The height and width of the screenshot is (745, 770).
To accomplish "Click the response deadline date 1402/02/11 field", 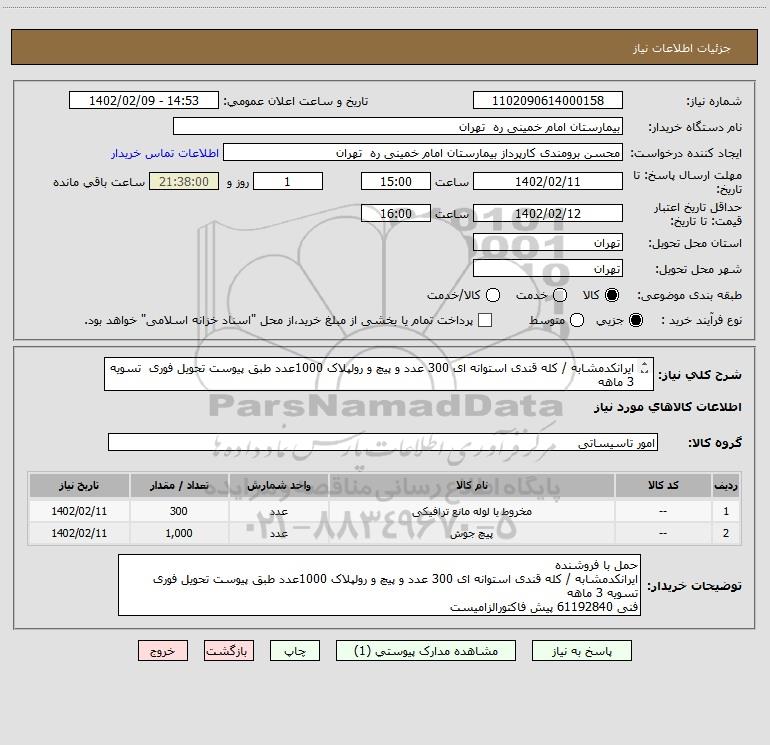I will (x=548, y=181).
